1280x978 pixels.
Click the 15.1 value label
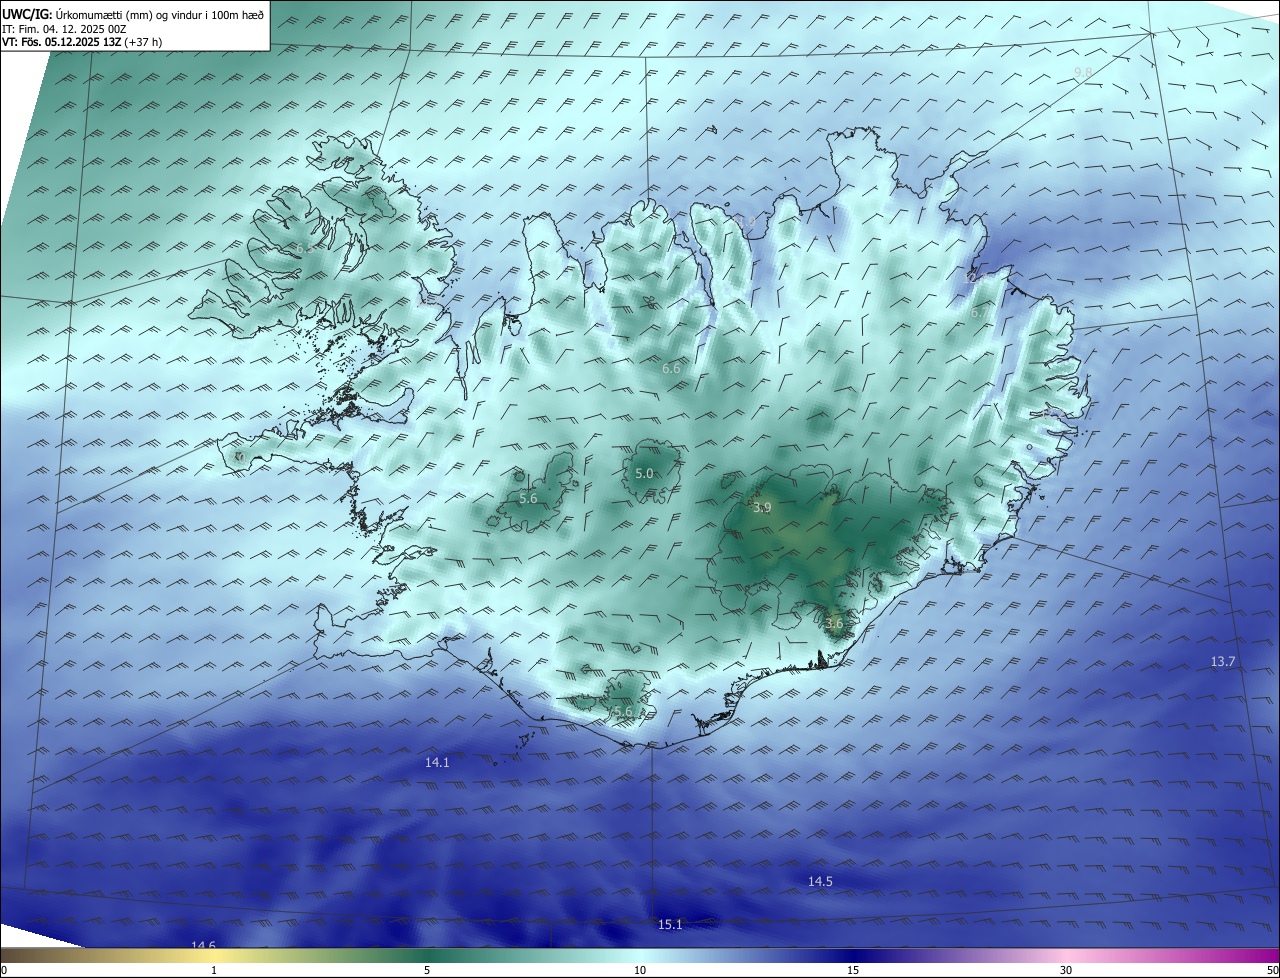pyautogui.click(x=670, y=925)
